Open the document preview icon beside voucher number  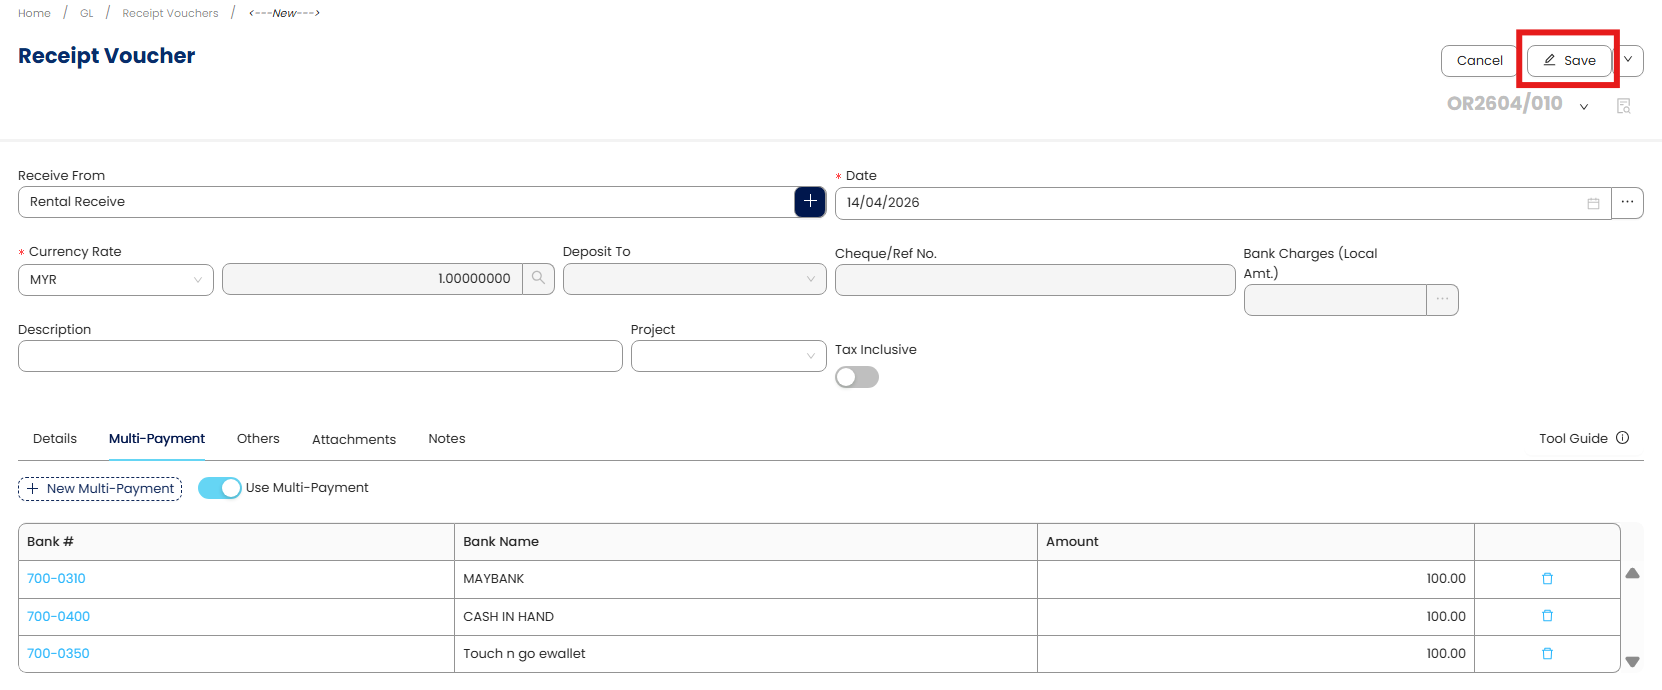(1623, 106)
